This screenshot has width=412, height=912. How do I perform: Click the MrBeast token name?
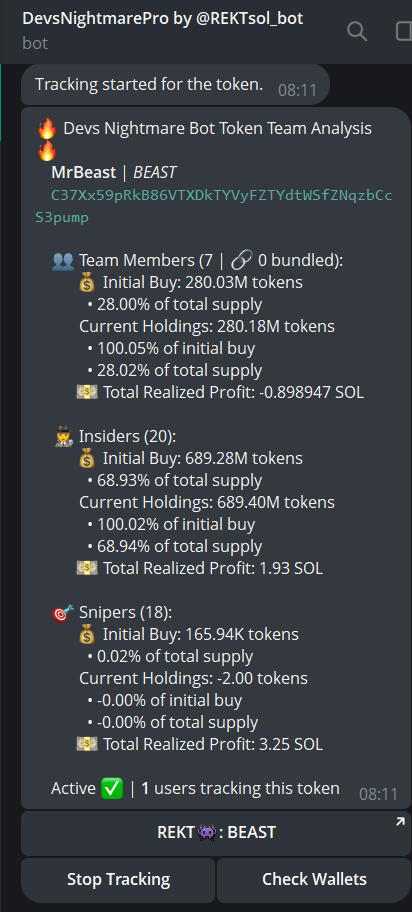83,172
